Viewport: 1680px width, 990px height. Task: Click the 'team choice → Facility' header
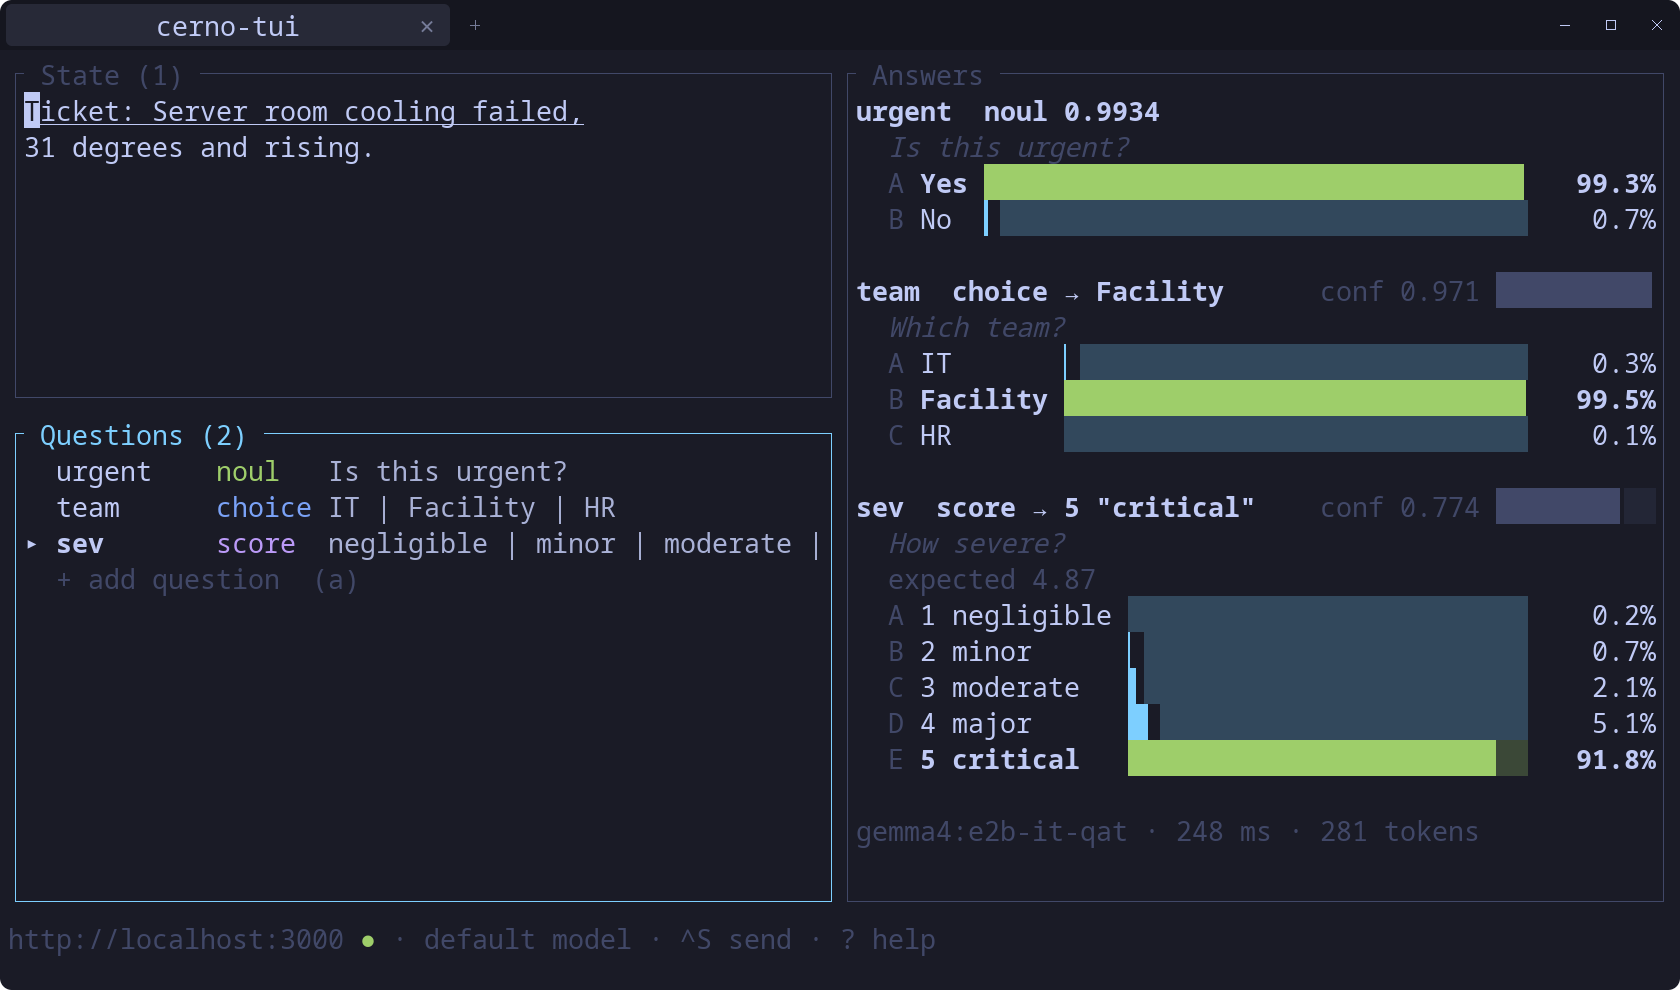[x=1040, y=292]
